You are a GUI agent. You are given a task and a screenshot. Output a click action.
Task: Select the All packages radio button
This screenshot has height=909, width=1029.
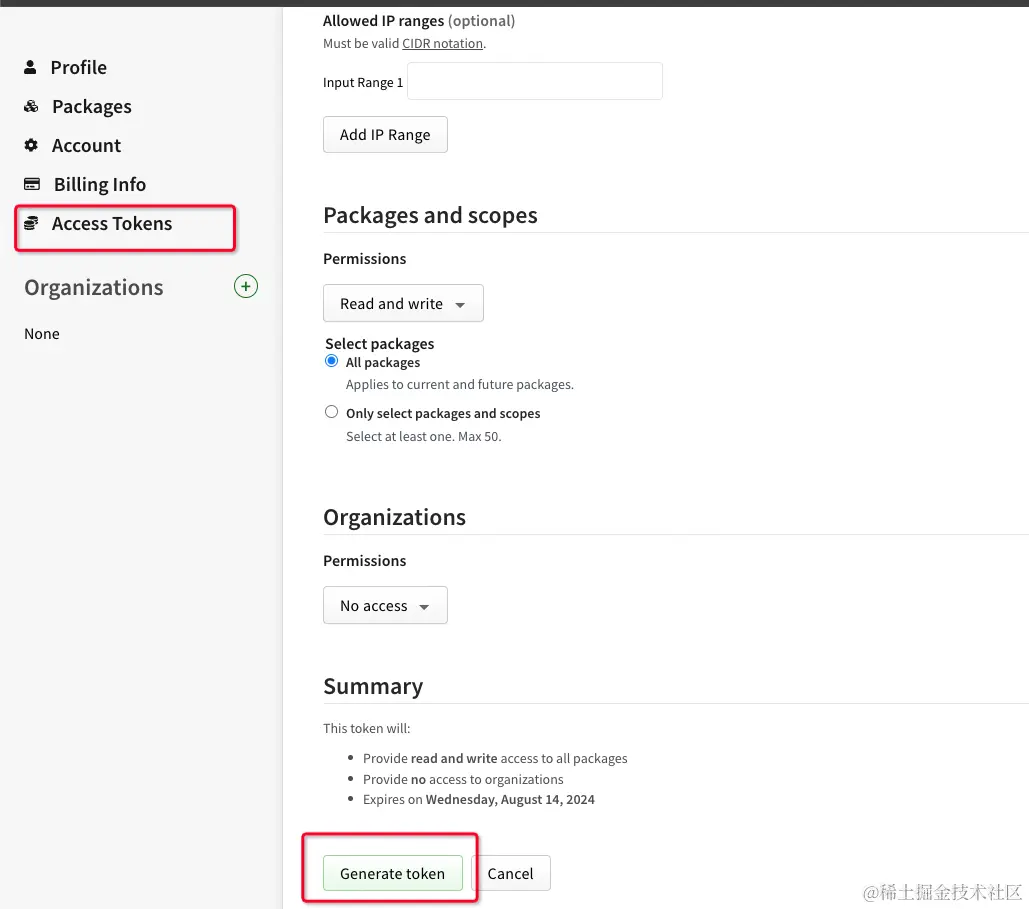click(332, 361)
